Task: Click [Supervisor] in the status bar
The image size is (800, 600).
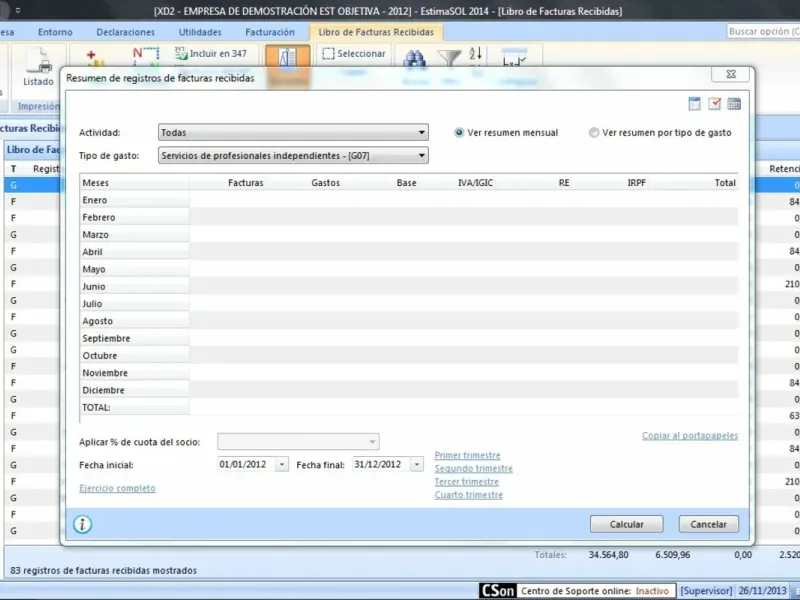Action: 707,591
